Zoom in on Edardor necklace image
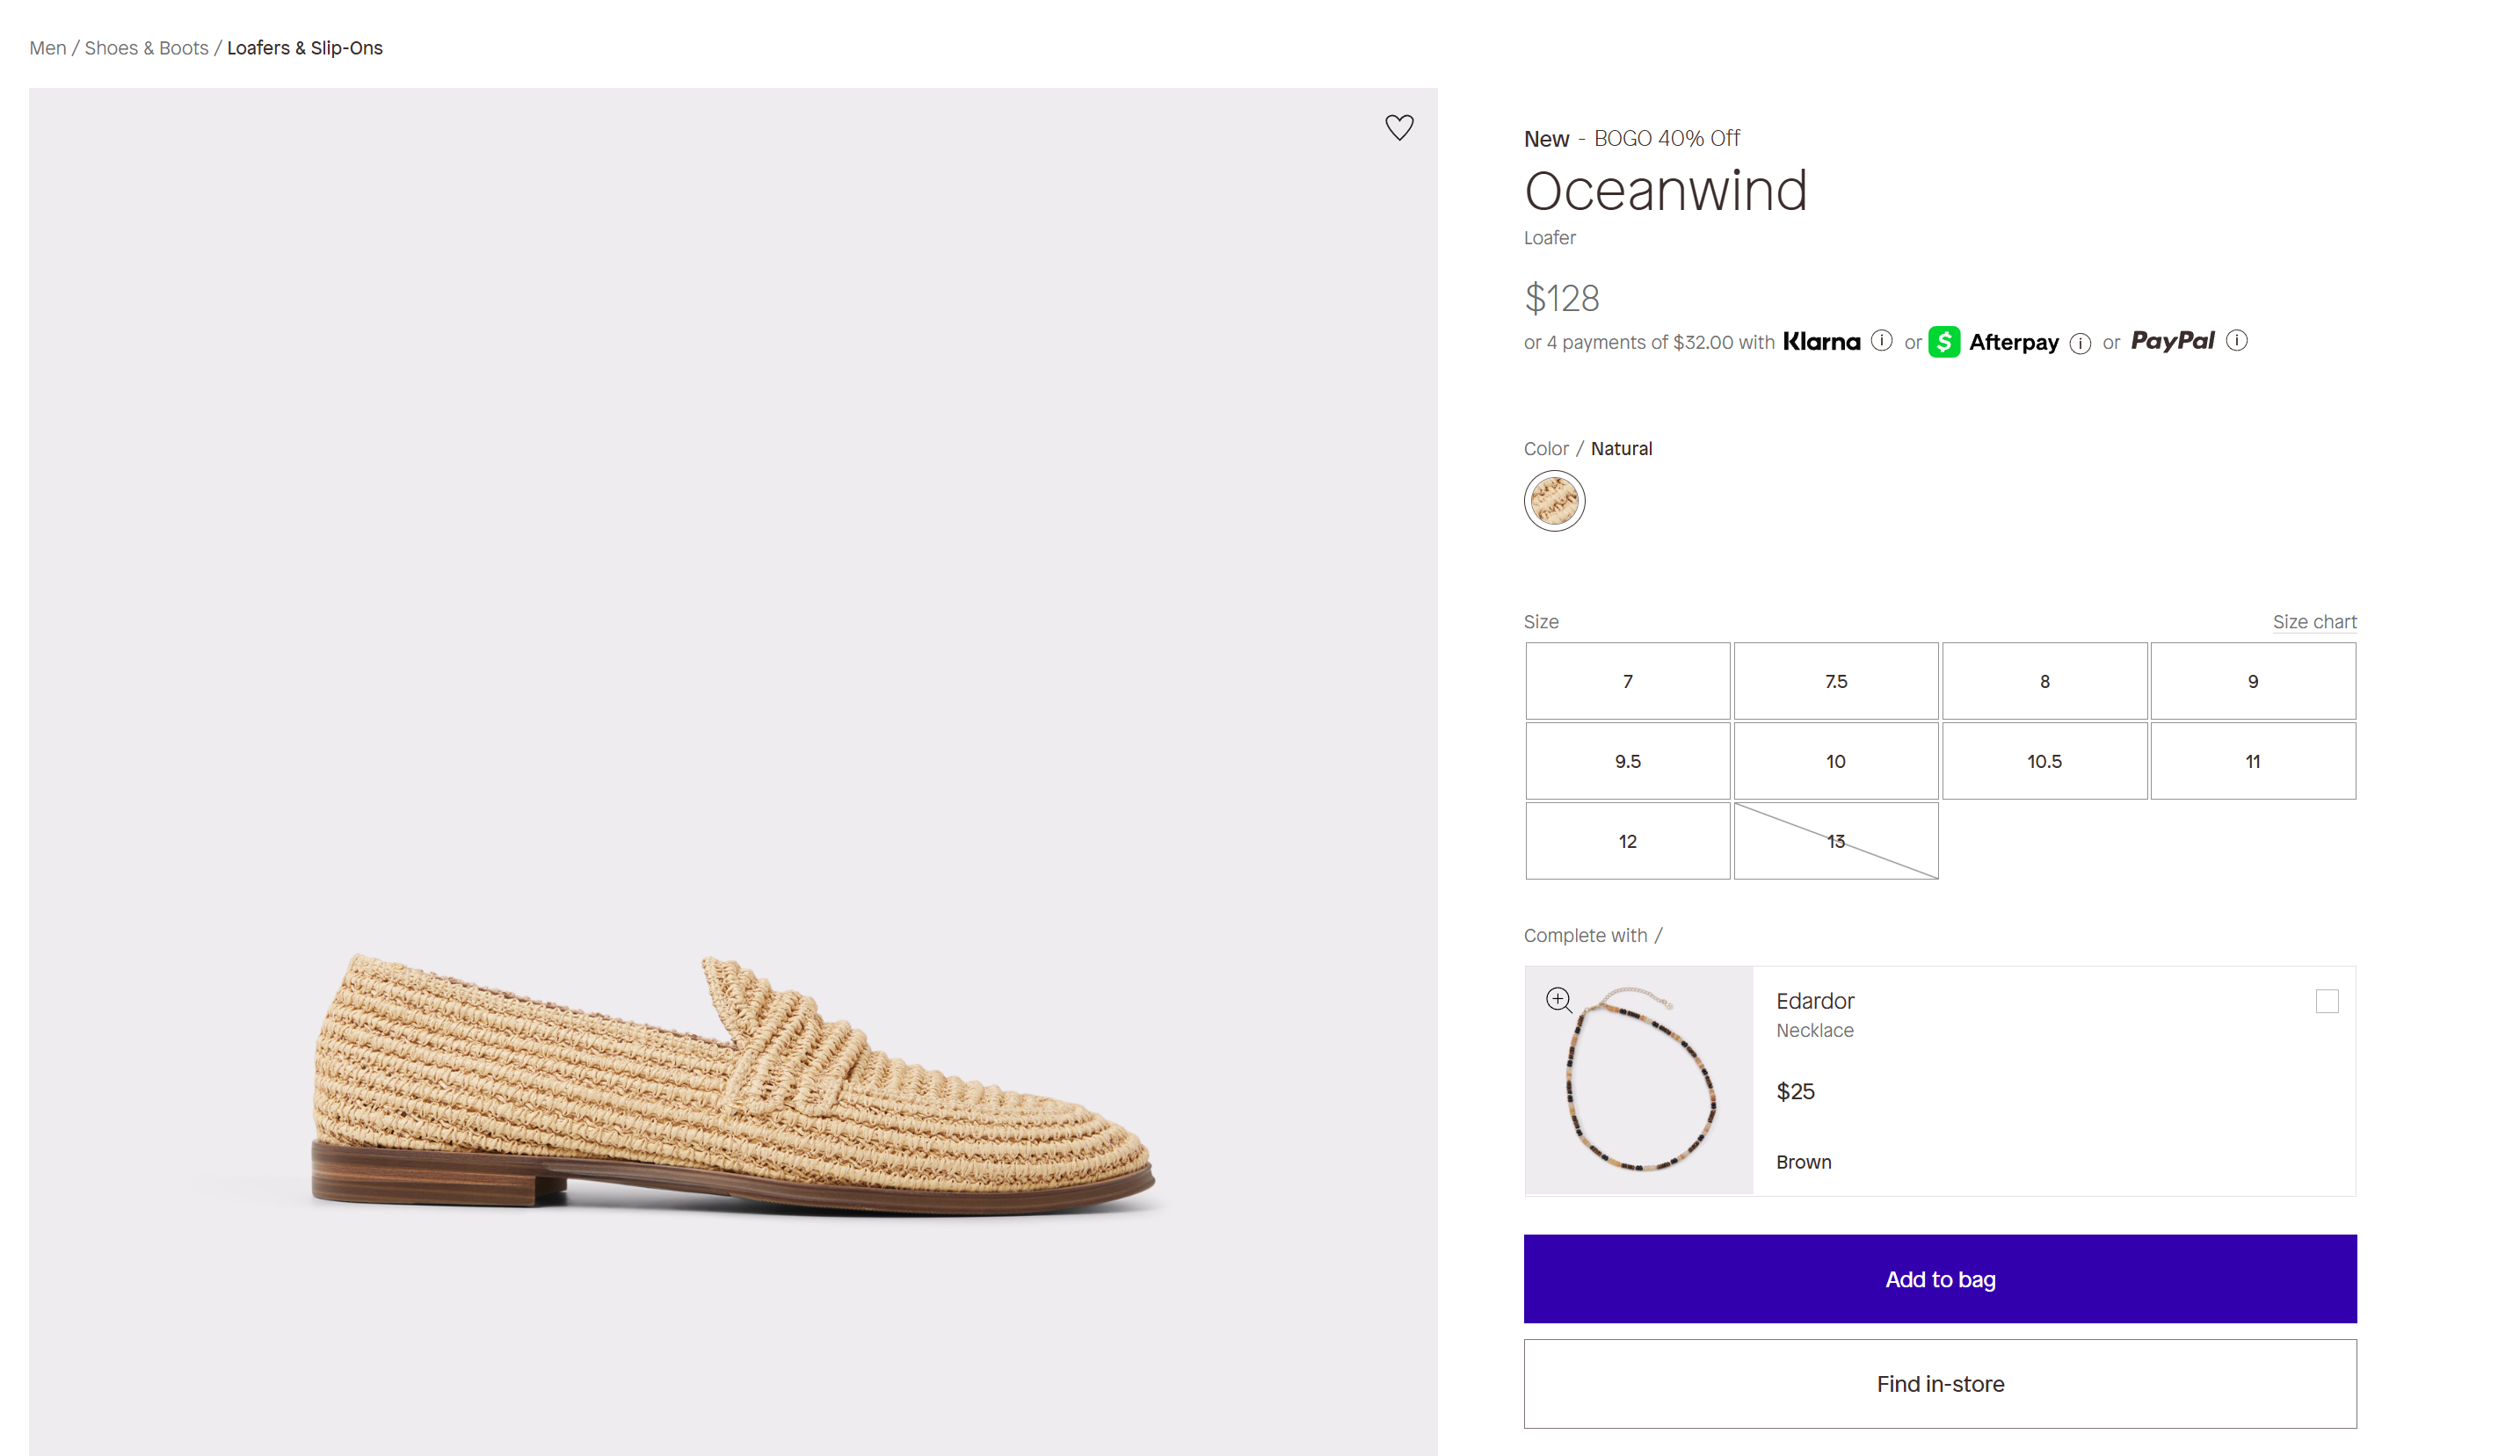Image resolution: width=2520 pixels, height=1456 pixels. 1558,999
